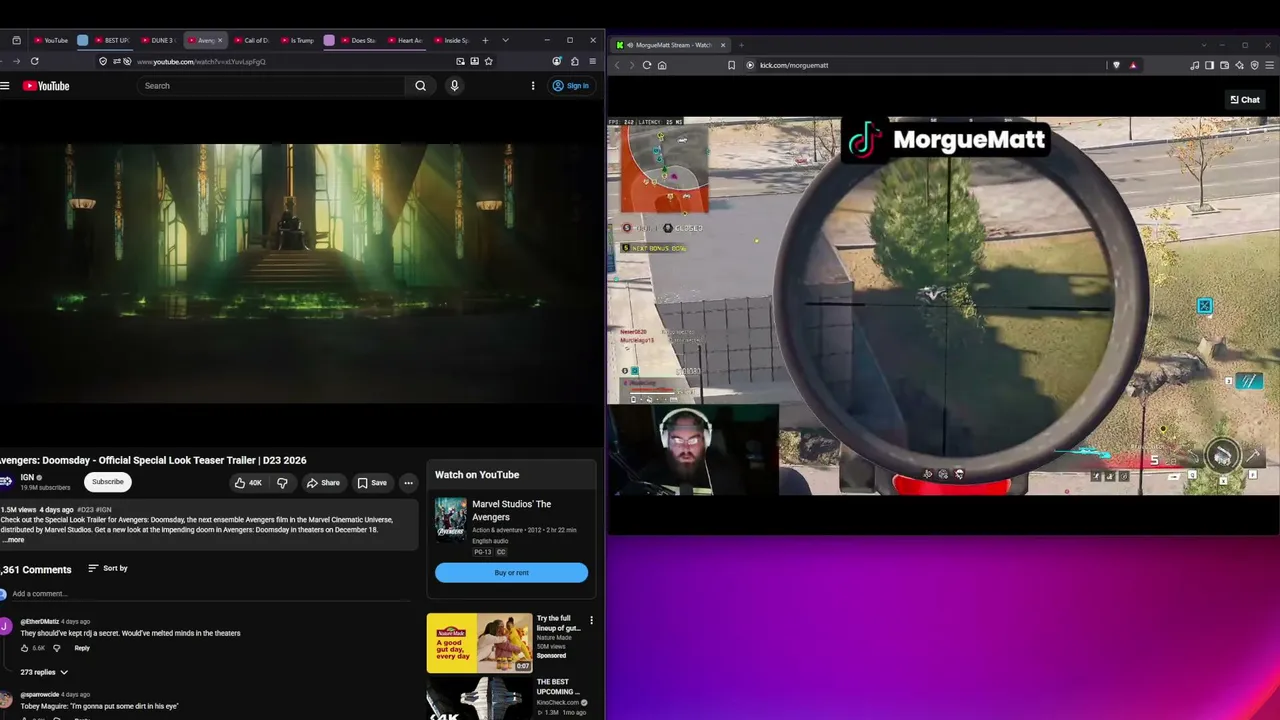Viewport: 1280px width, 720px height.
Task: Reply to the @EtherDMatiz comment
Action: [x=82, y=648]
